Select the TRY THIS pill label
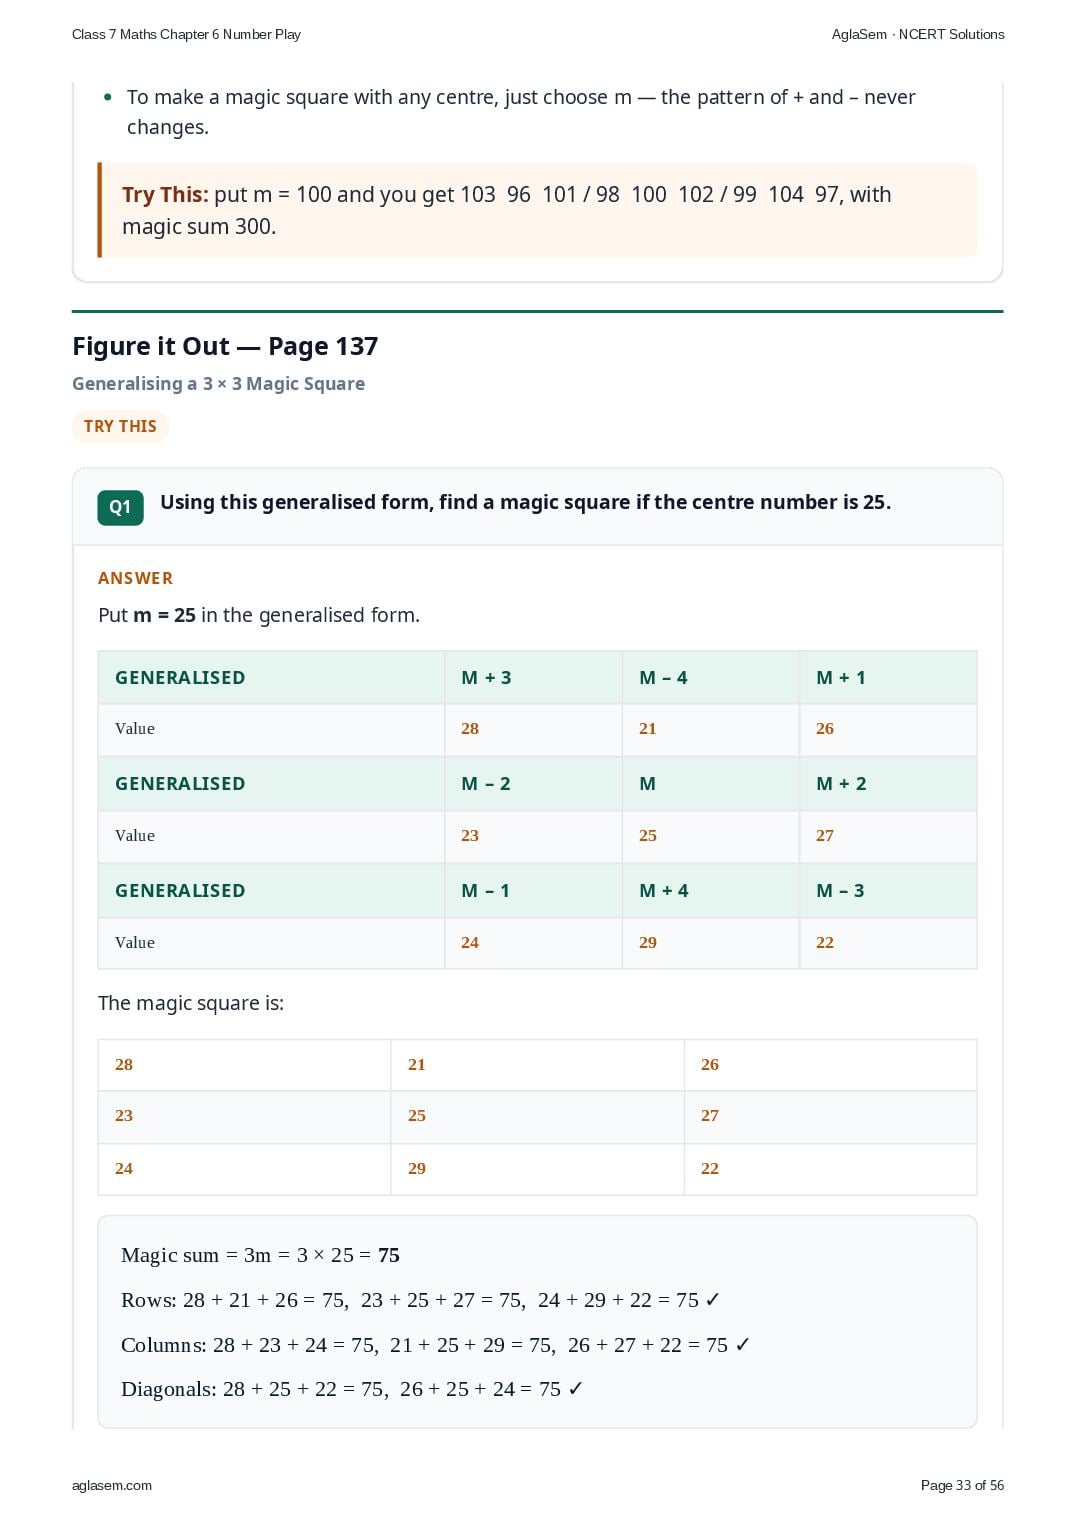The height and width of the screenshot is (1522, 1076). pyautogui.click(x=120, y=426)
